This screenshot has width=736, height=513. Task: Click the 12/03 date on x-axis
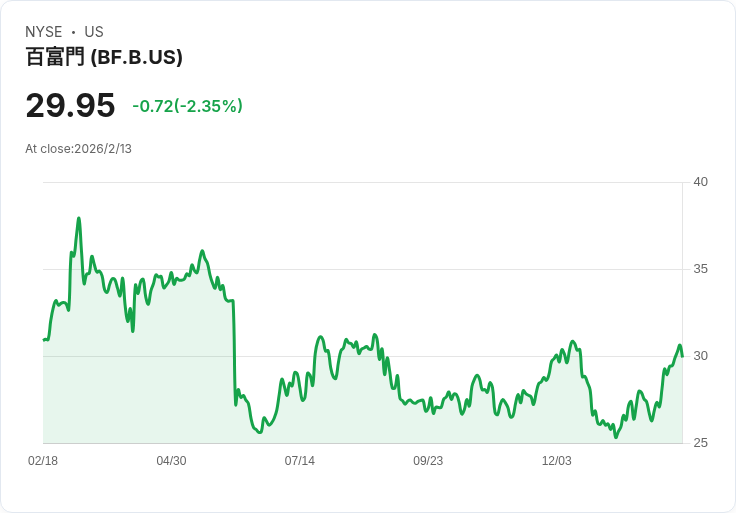tap(556, 461)
